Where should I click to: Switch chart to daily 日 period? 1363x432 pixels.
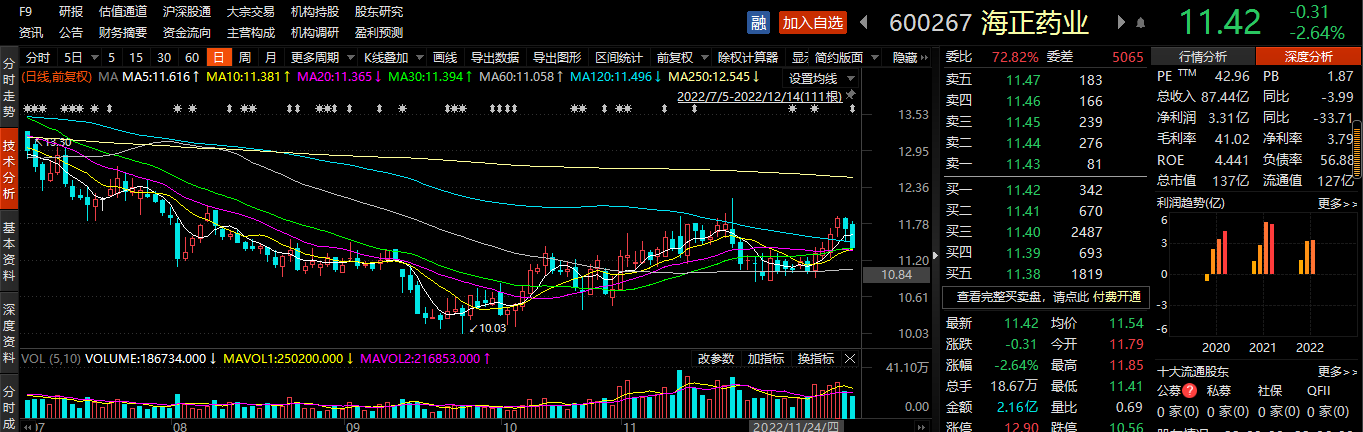(x=217, y=57)
